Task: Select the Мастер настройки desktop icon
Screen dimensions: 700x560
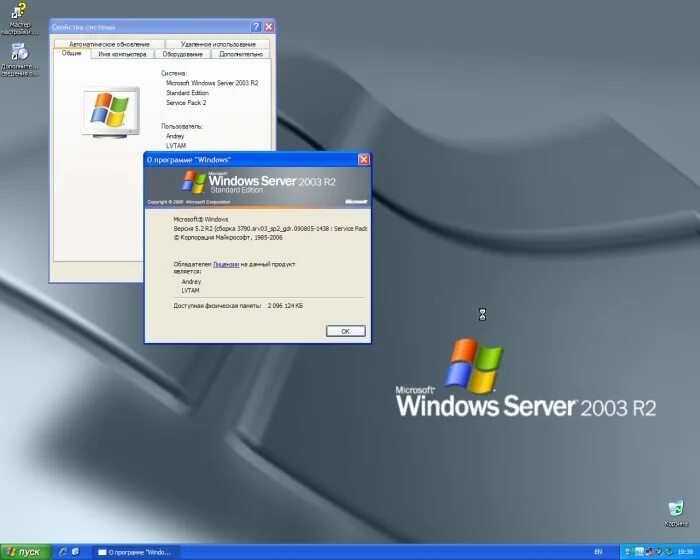Action: (x=20, y=19)
